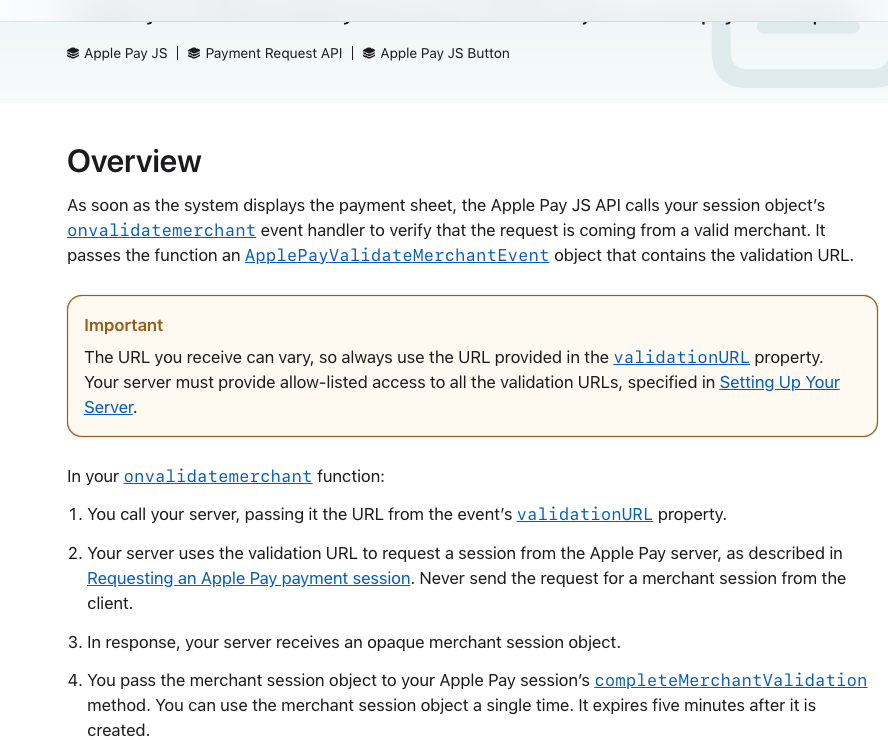Click validationURL link inside the Important box
Viewport: 888px width, 740px height.
coord(681,357)
